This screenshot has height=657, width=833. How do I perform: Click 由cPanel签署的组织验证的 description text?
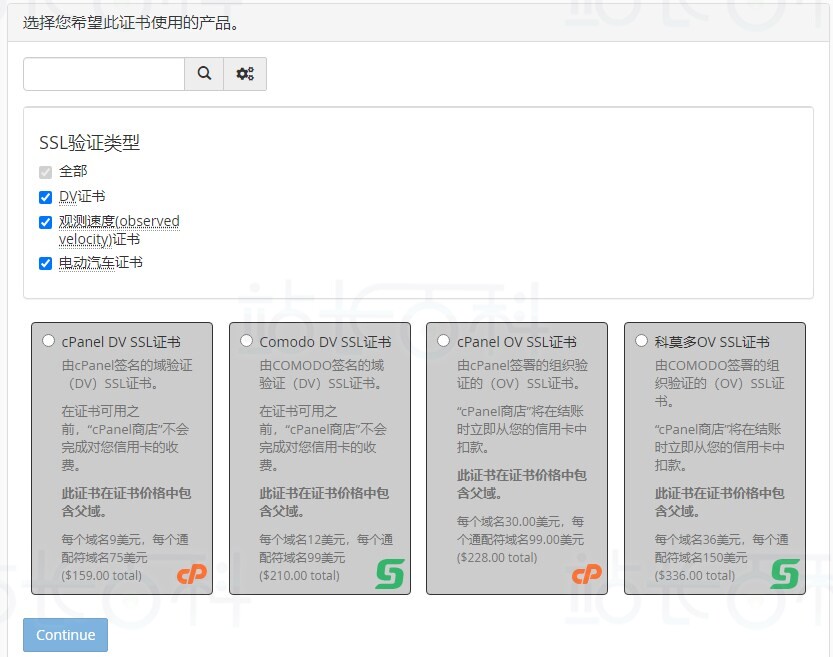coord(522,374)
